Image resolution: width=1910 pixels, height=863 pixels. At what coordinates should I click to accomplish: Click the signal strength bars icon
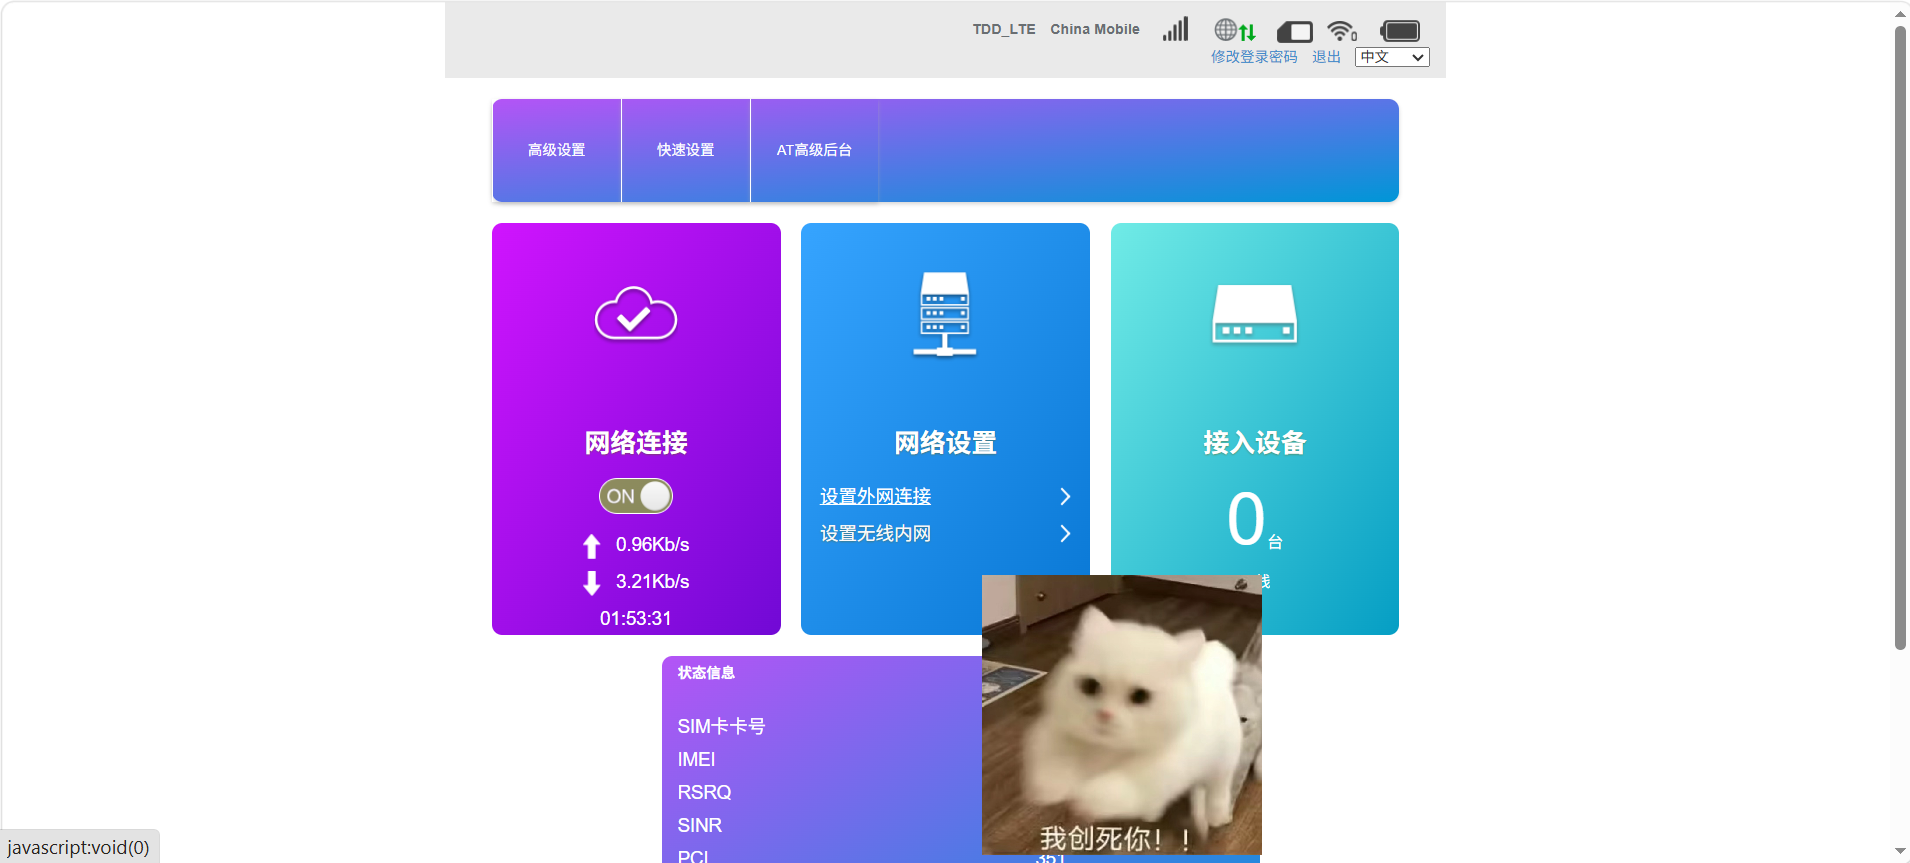pos(1176,29)
